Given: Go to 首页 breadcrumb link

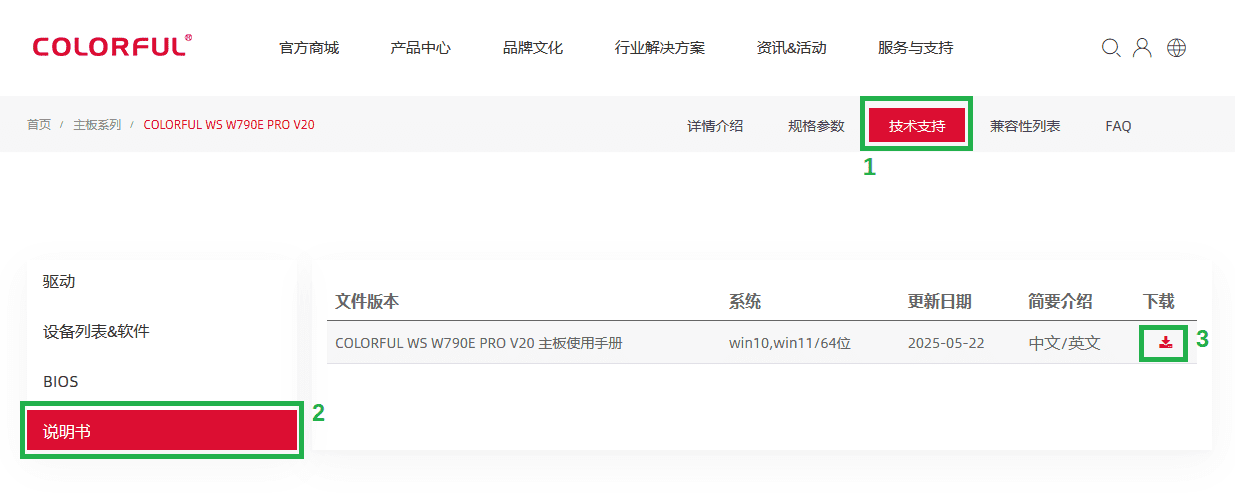Looking at the screenshot, I should point(39,125).
